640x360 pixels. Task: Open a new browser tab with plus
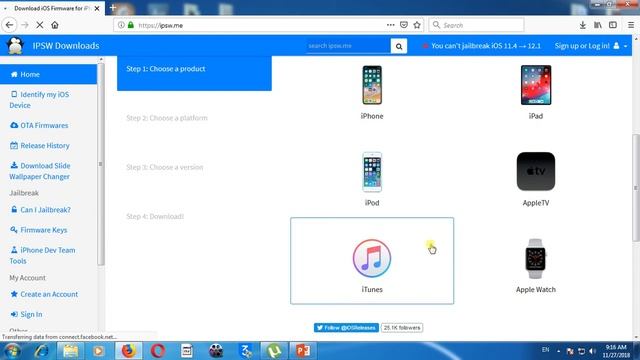[113, 7]
